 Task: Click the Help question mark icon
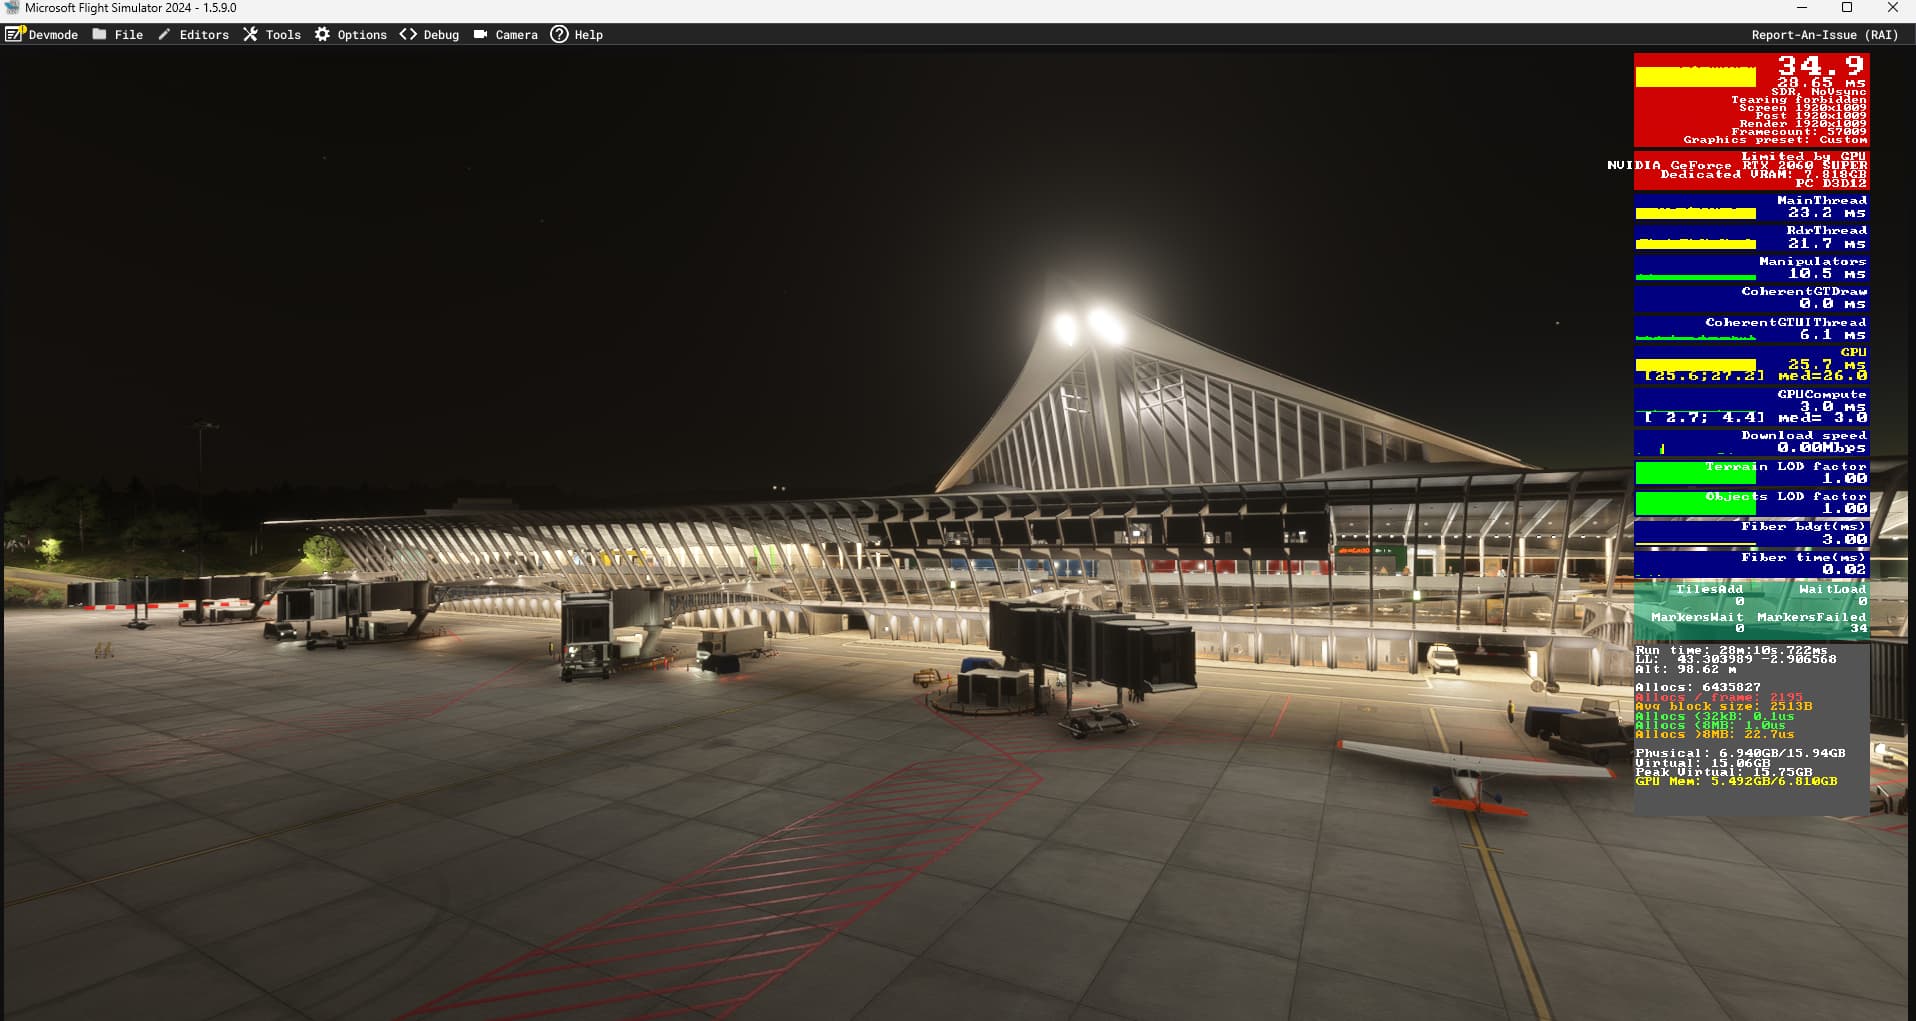(559, 34)
